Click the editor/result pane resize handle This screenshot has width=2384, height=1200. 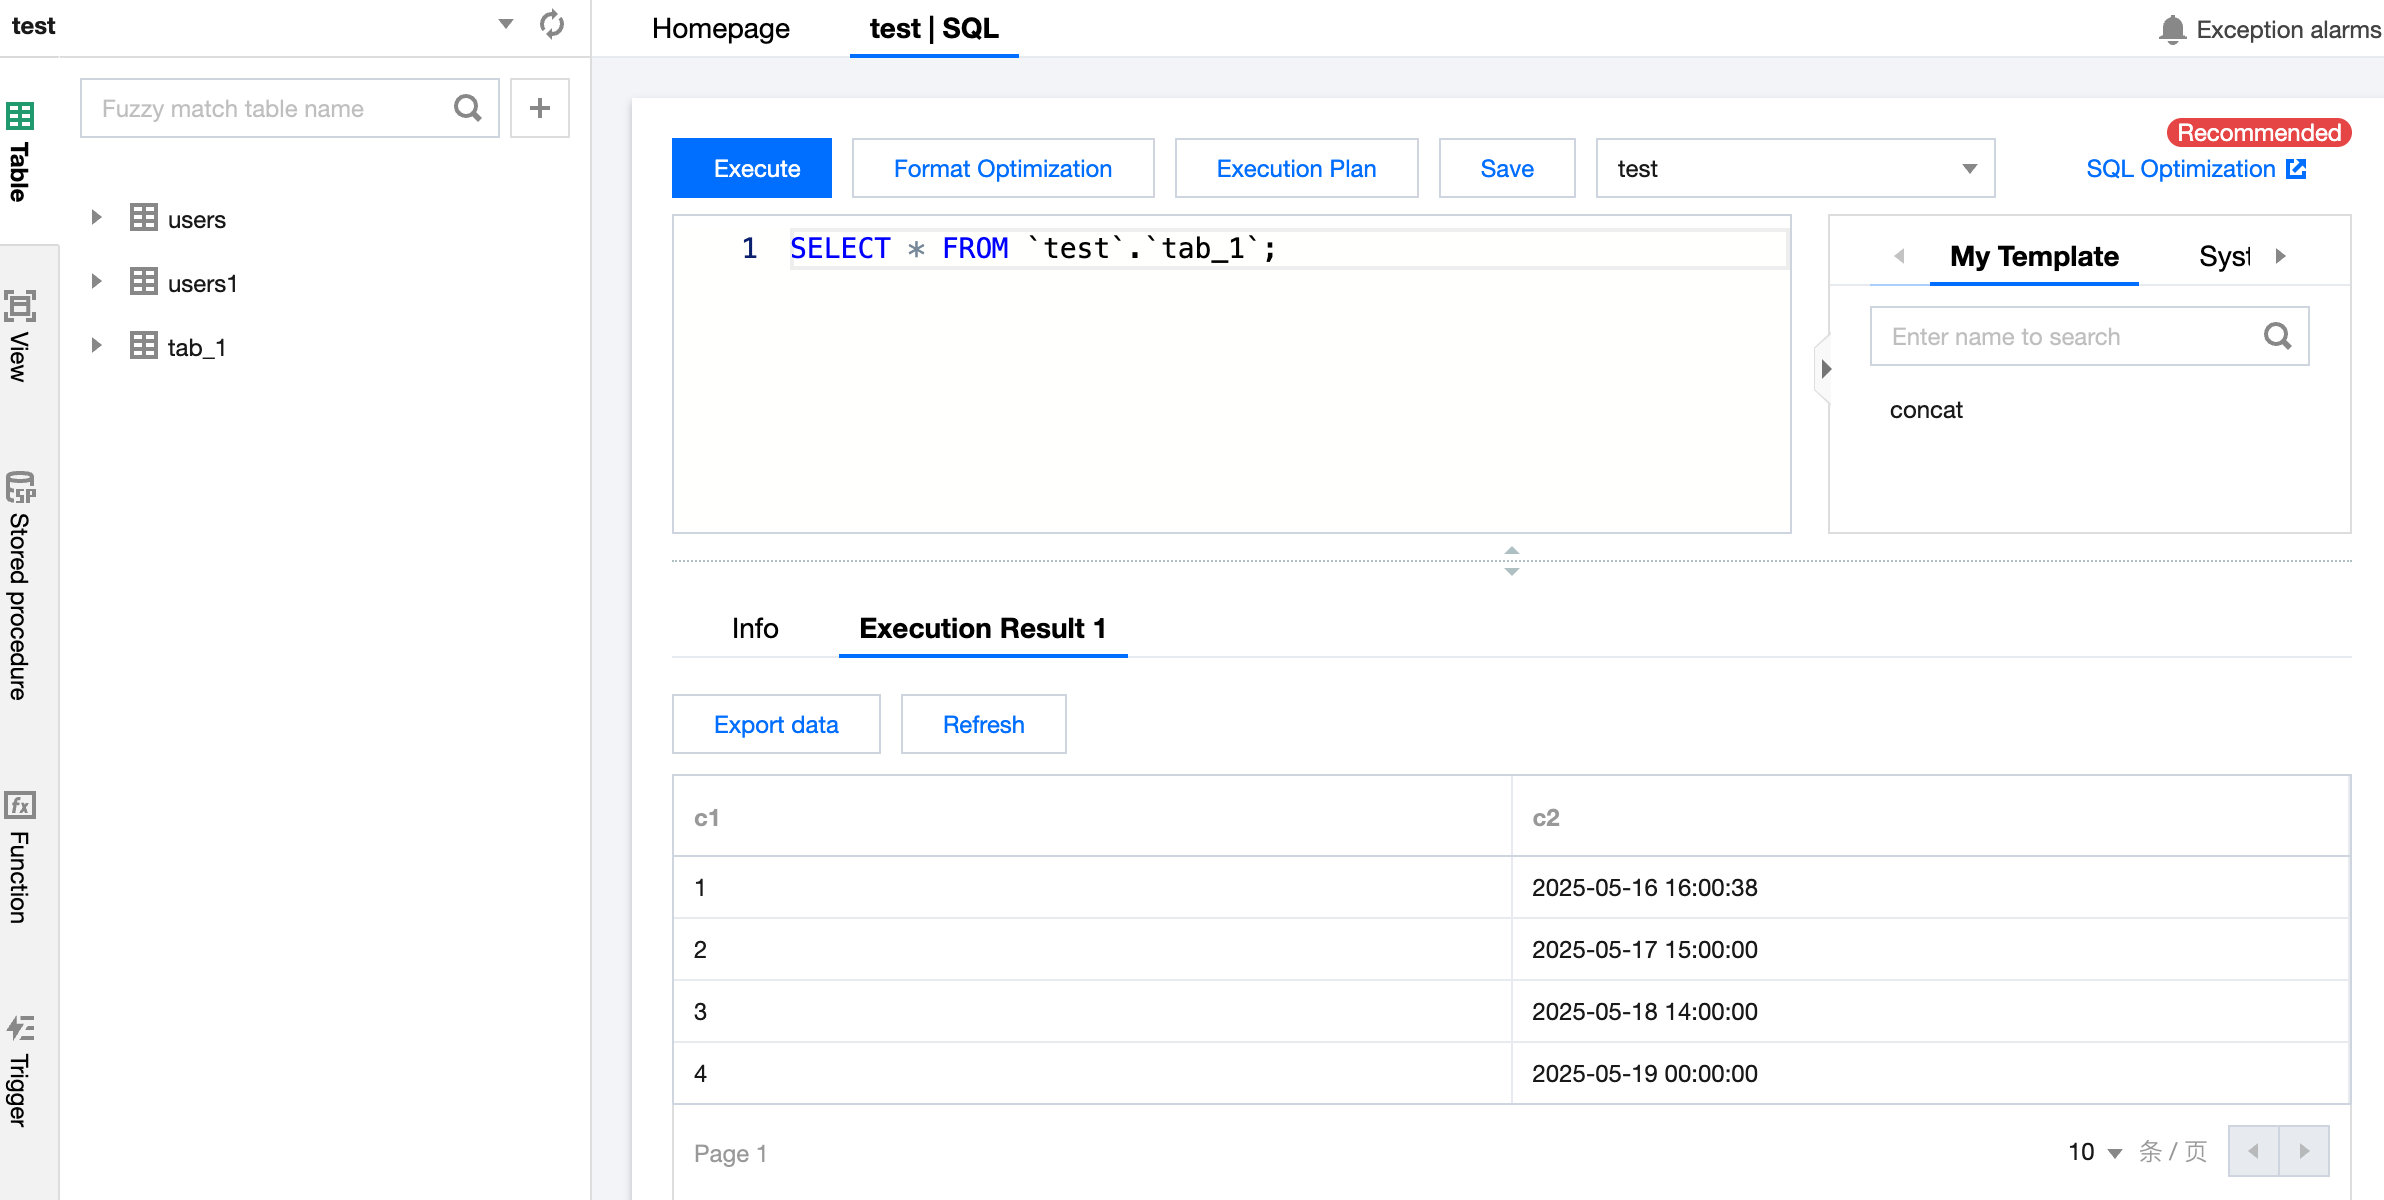click(1511, 561)
